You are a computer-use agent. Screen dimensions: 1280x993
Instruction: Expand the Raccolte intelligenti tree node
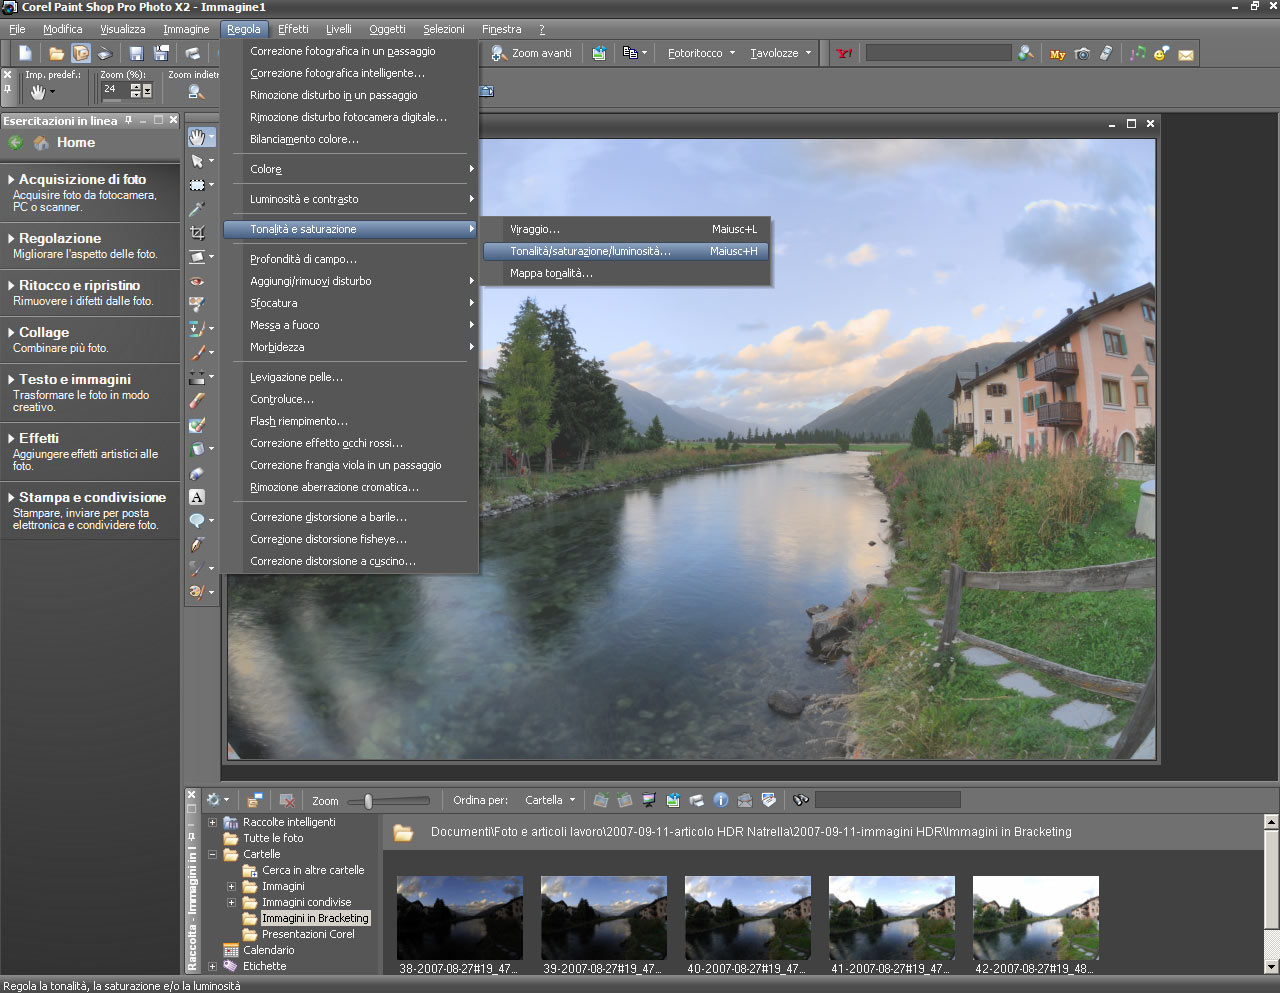click(x=212, y=822)
